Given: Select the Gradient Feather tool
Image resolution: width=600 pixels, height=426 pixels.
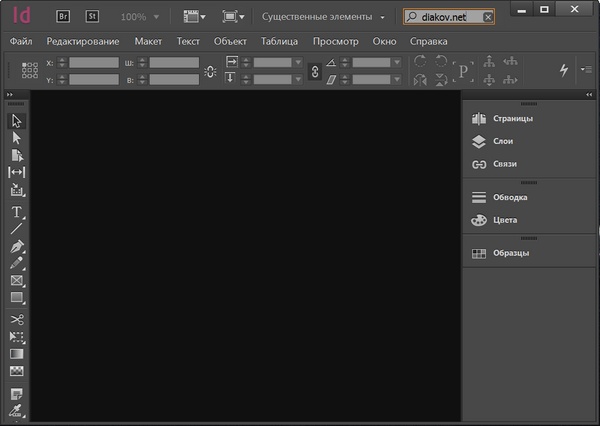Looking at the screenshot, I should click(16, 371).
